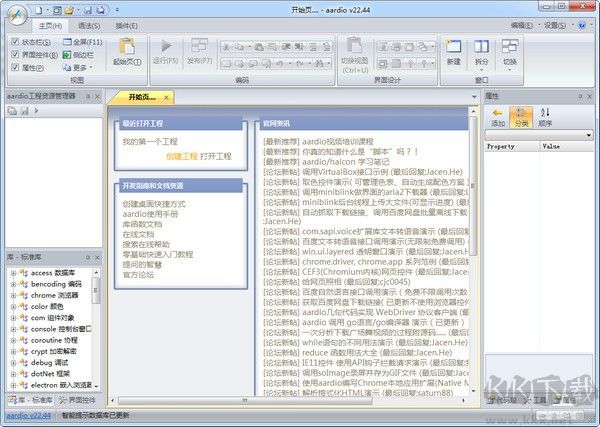Click the 切换视图 (Ctrl+U) button
600x427 pixels.
coord(355,55)
